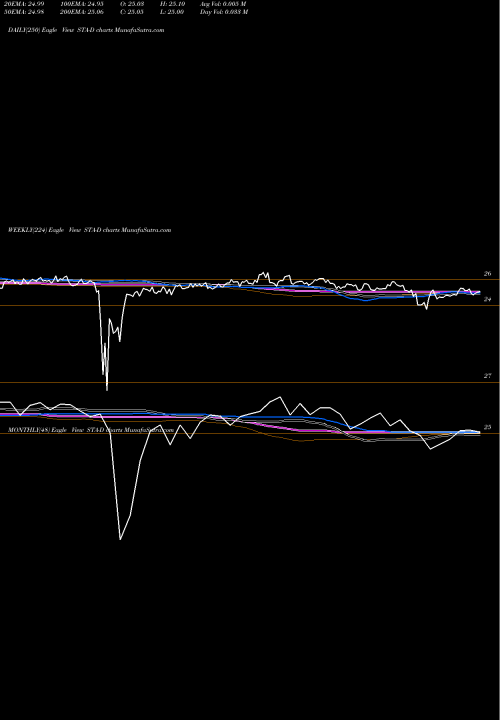Click the Low price 'L:' value

pos(172,12)
